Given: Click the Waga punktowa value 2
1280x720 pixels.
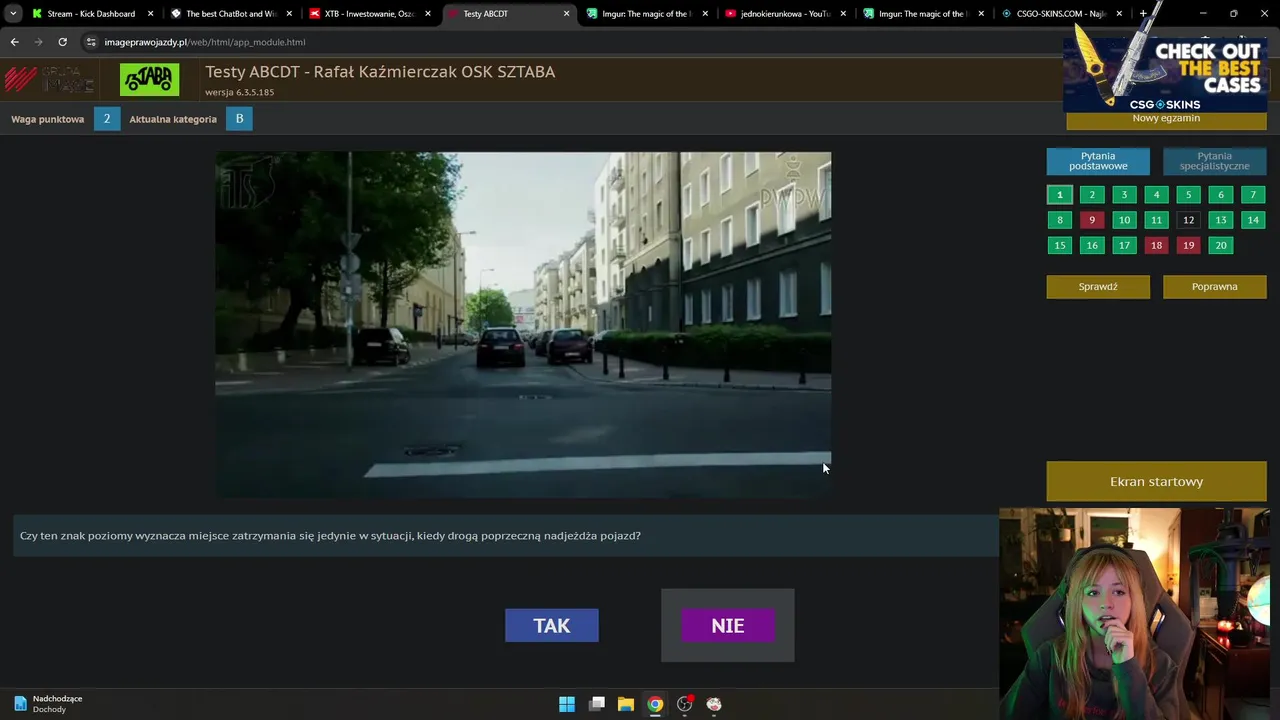Looking at the screenshot, I should coord(107,119).
